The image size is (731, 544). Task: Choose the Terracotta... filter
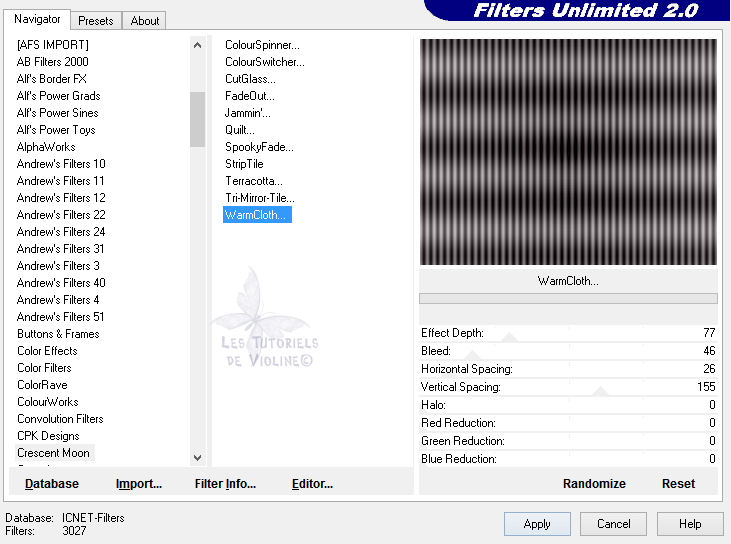254,181
